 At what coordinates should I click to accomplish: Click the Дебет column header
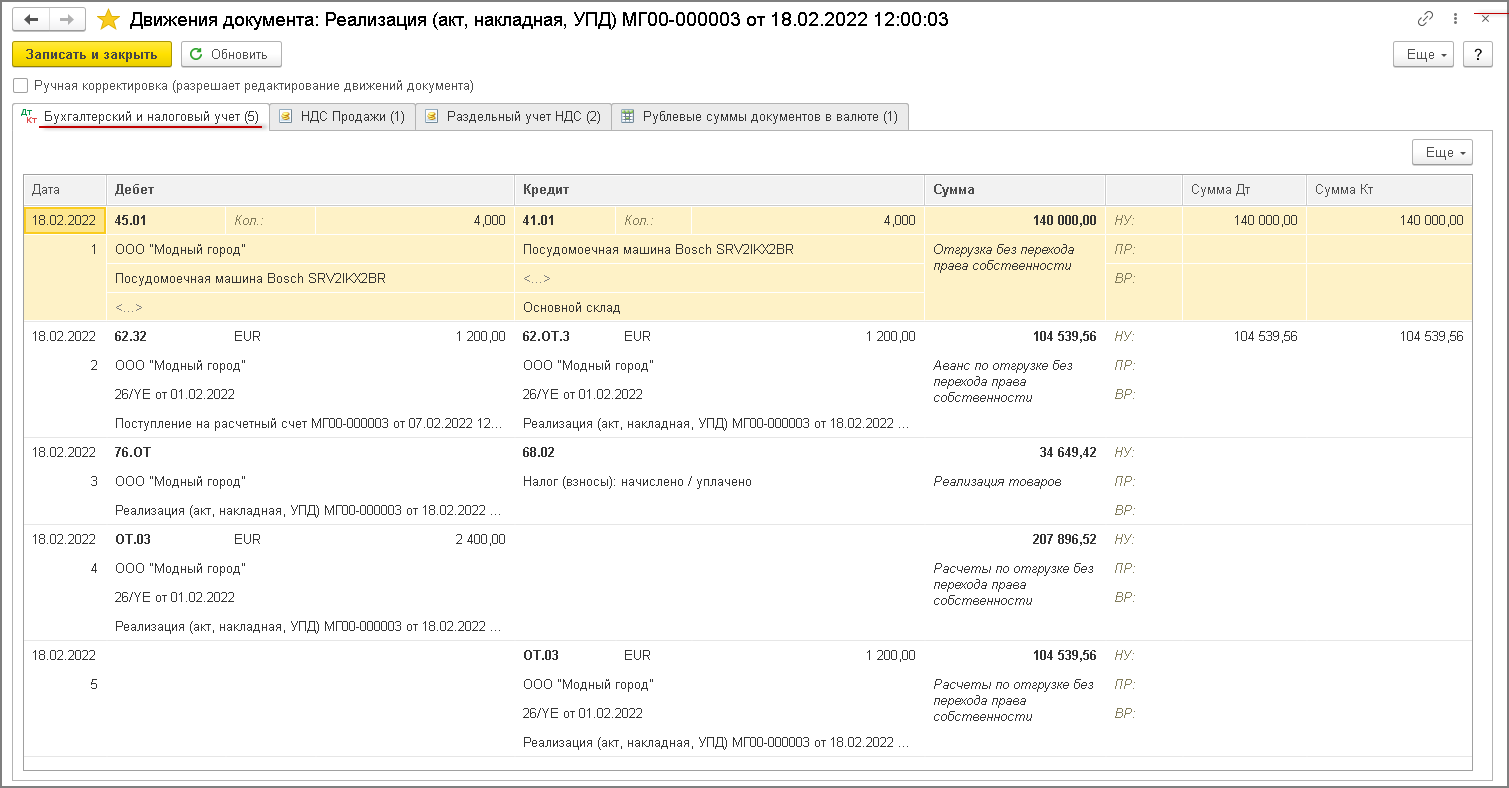tap(310, 190)
